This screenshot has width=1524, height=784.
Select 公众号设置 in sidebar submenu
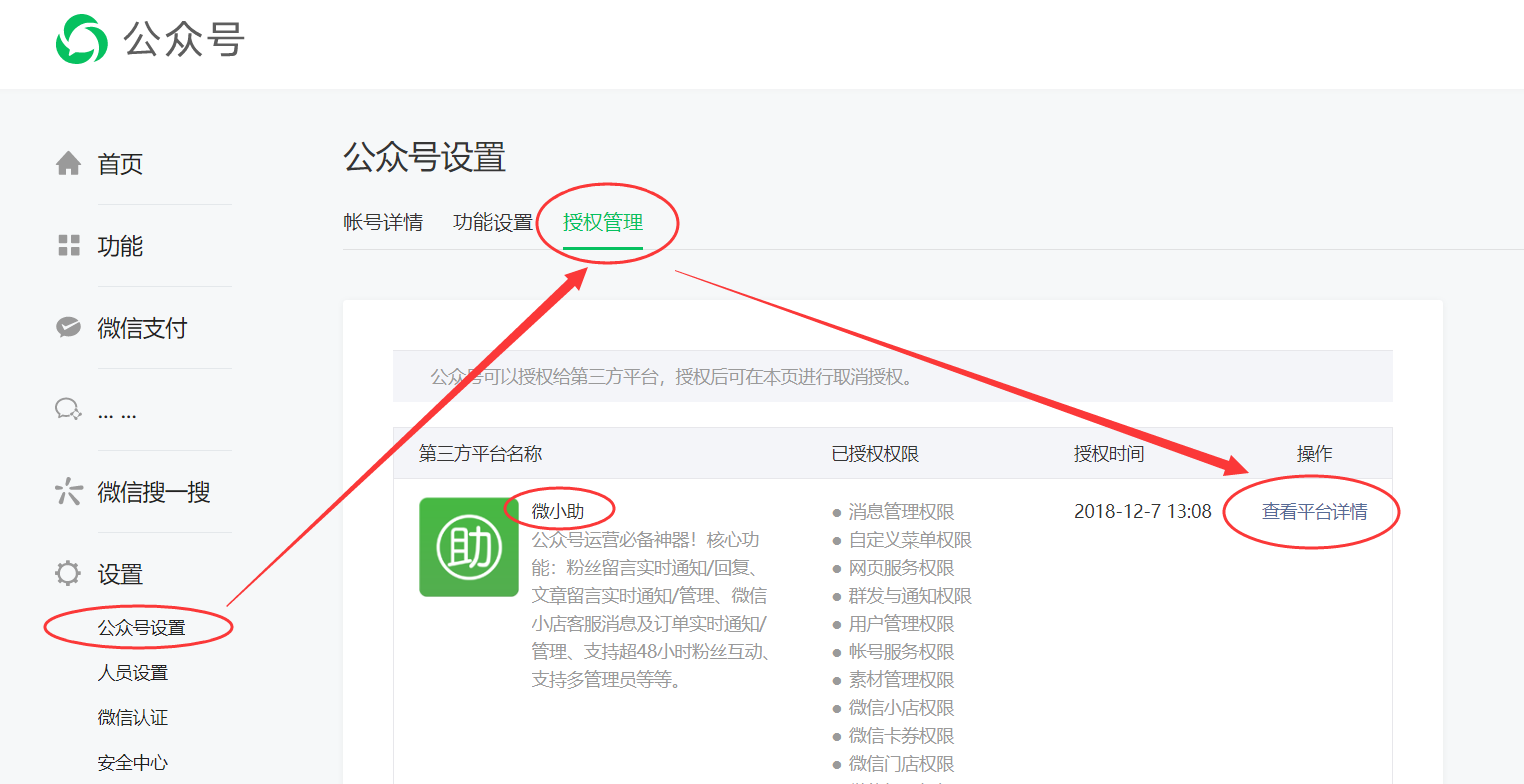(x=141, y=628)
